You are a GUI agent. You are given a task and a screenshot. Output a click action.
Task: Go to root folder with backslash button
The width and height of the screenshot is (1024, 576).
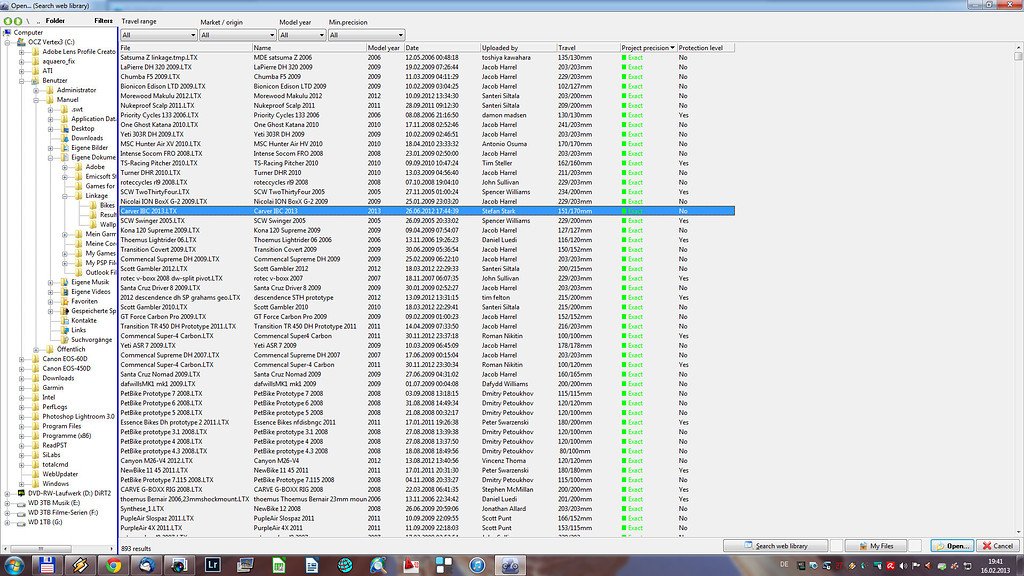[x=27, y=21]
